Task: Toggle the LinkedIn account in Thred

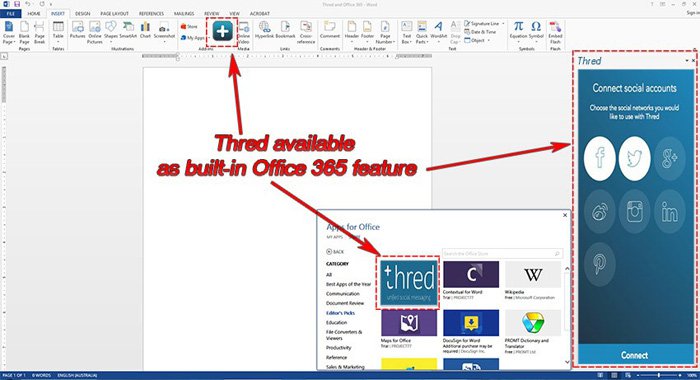Action: click(669, 212)
